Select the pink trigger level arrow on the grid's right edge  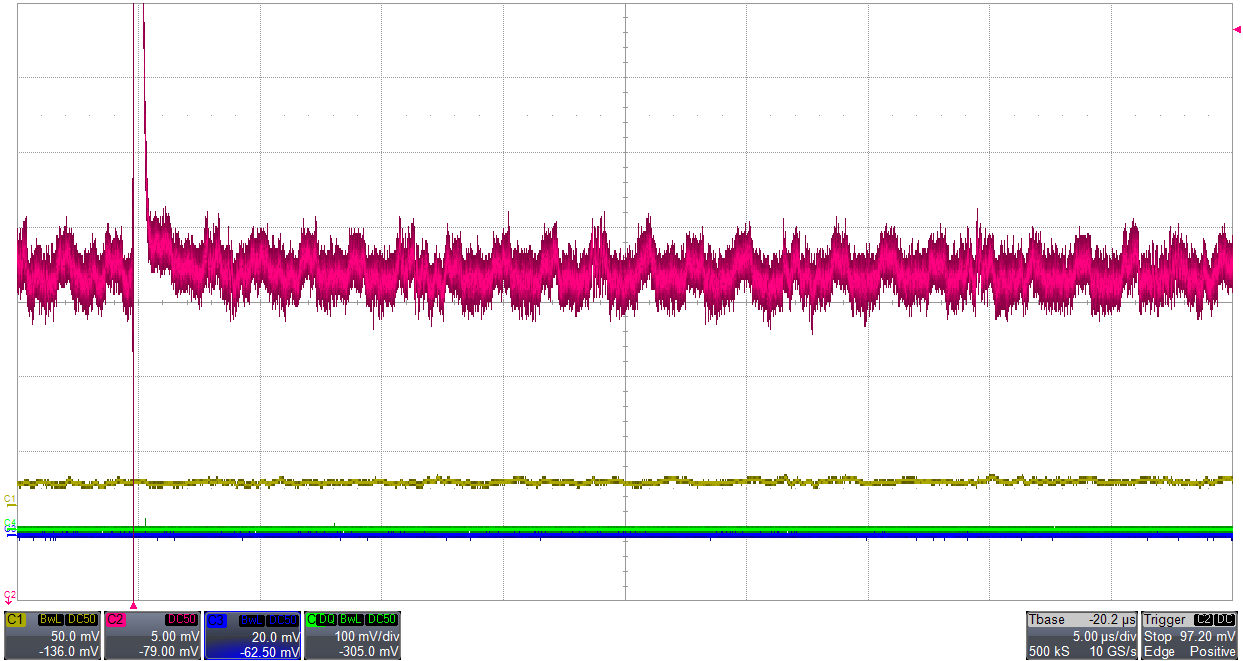[x=1237, y=30]
